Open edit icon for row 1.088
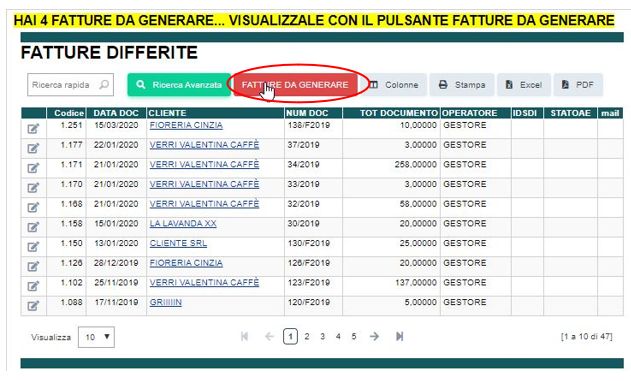The width and height of the screenshot is (631, 381). coord(33,306)
